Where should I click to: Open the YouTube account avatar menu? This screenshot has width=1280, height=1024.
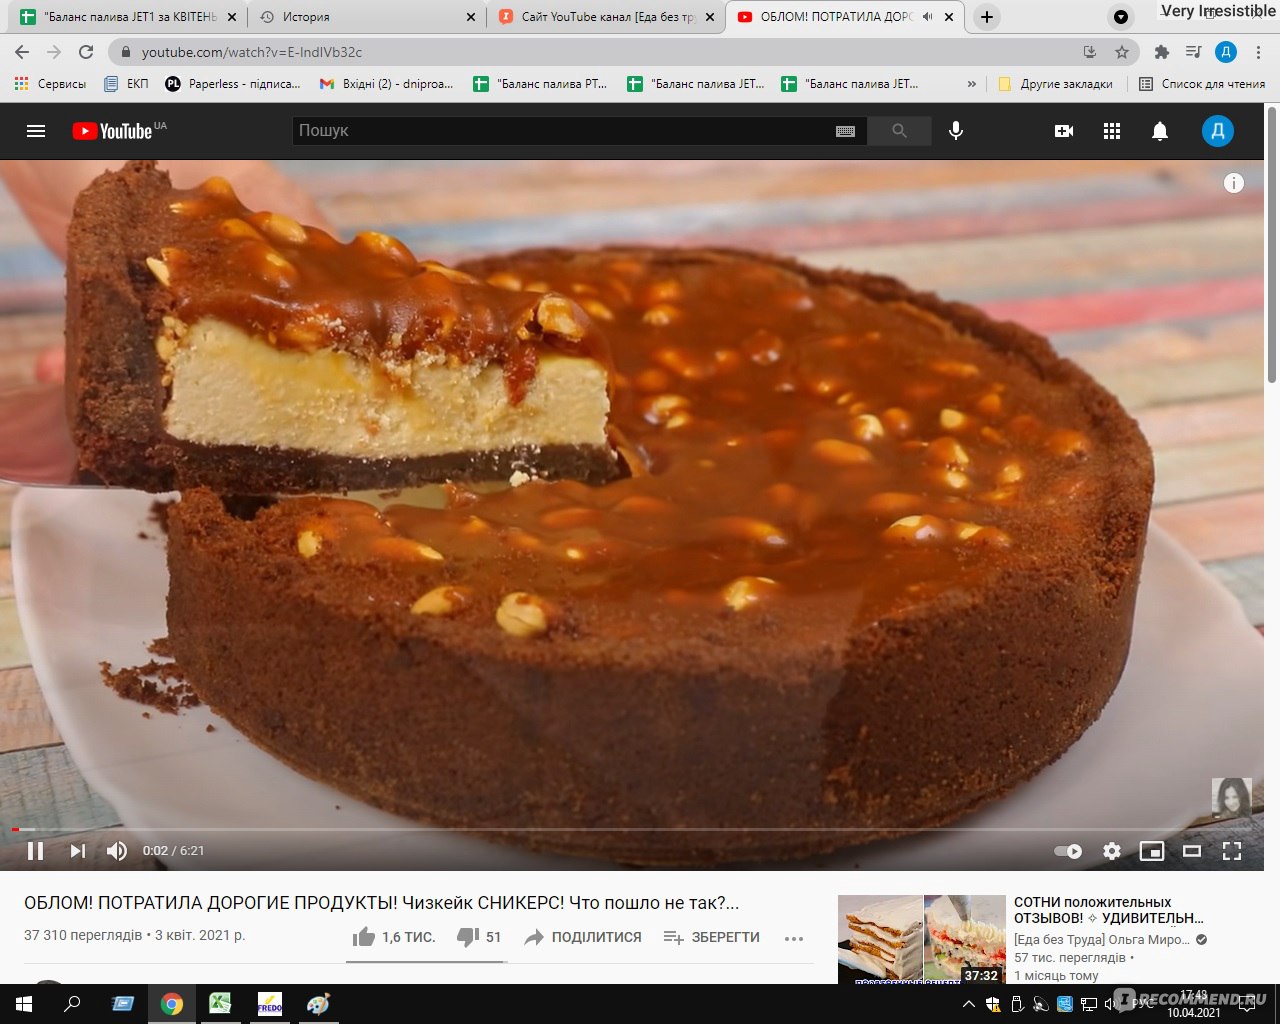point(1217,131)
